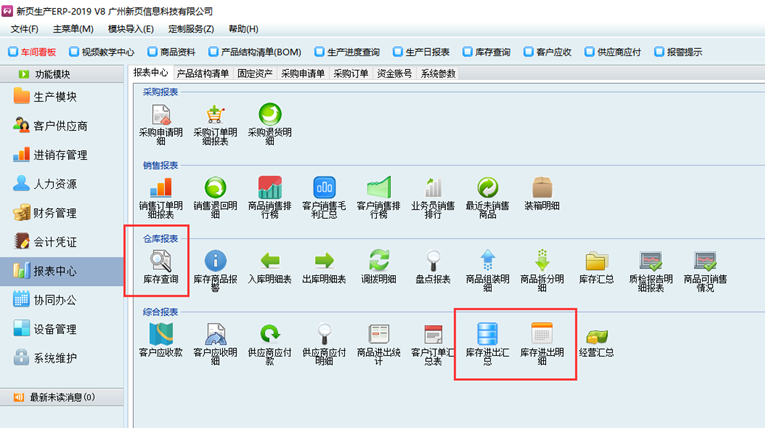This screenshot has width=765, height=428.
Task: Open the 库存进出汇总 report icon
Action: (487, 335)
